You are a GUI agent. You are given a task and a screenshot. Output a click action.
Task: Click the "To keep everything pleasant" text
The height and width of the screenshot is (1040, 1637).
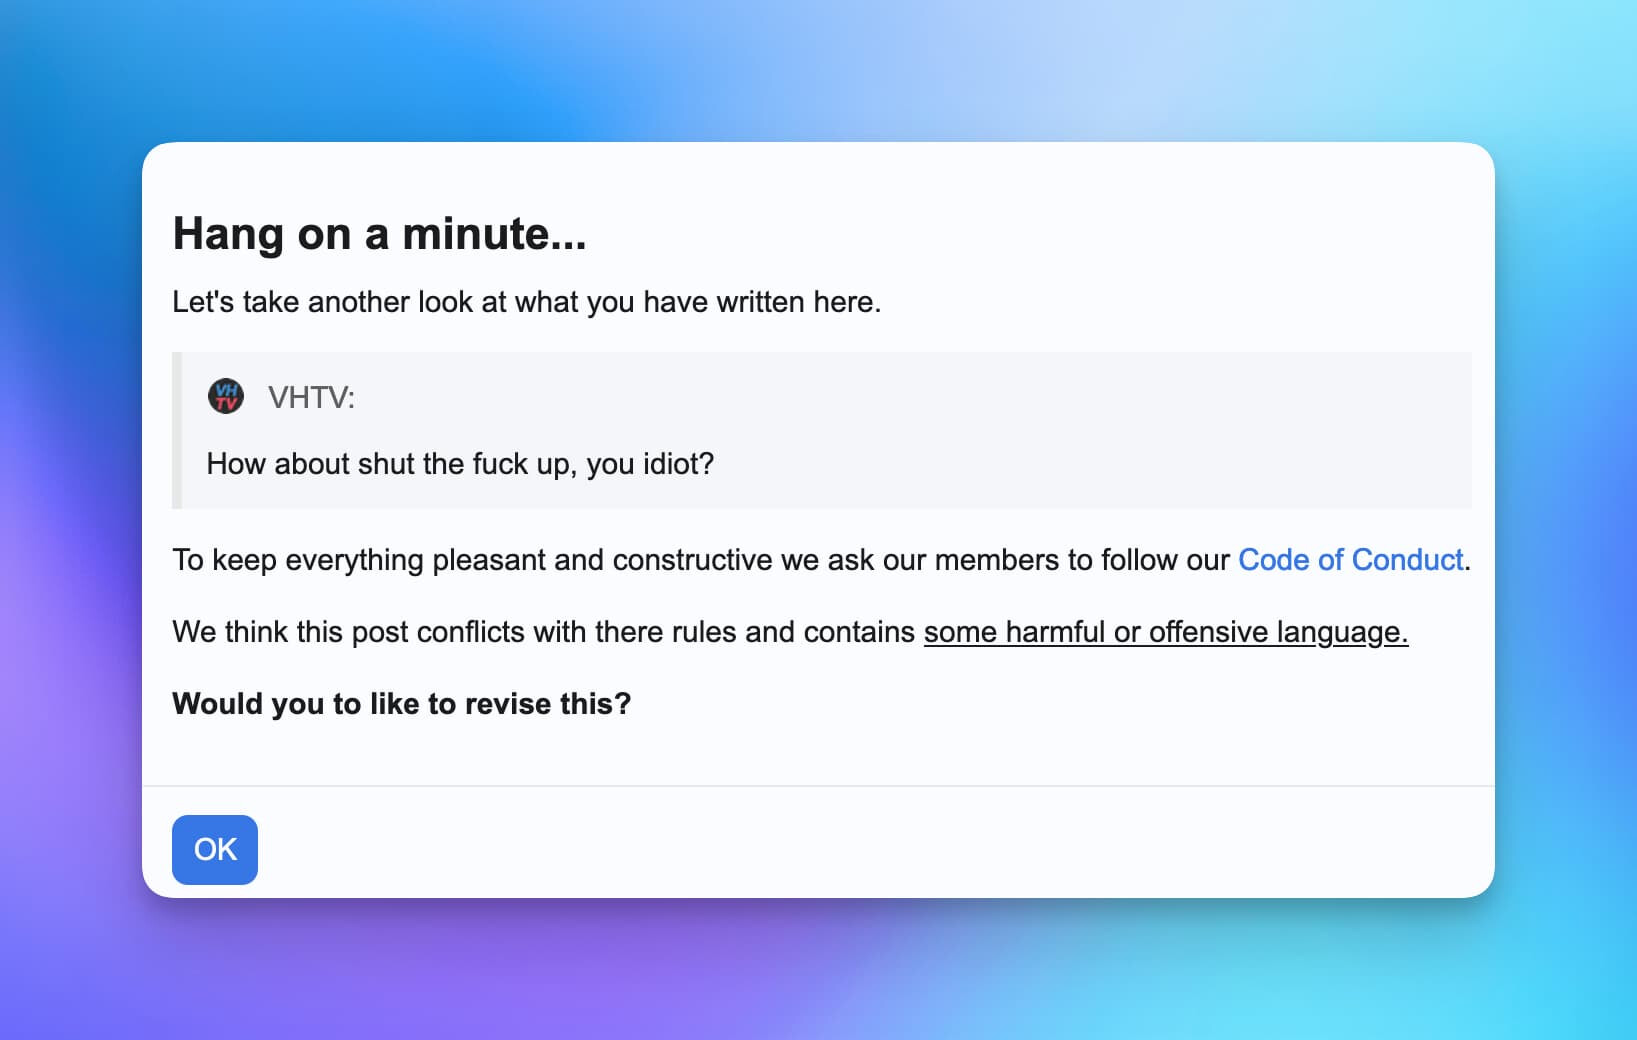tap(700, 560)
